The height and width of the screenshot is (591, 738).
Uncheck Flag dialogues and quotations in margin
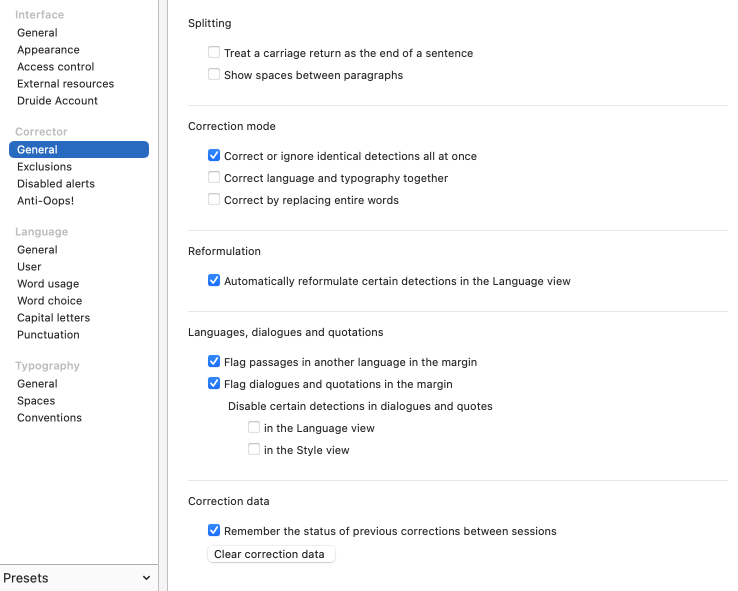[214, 384]
